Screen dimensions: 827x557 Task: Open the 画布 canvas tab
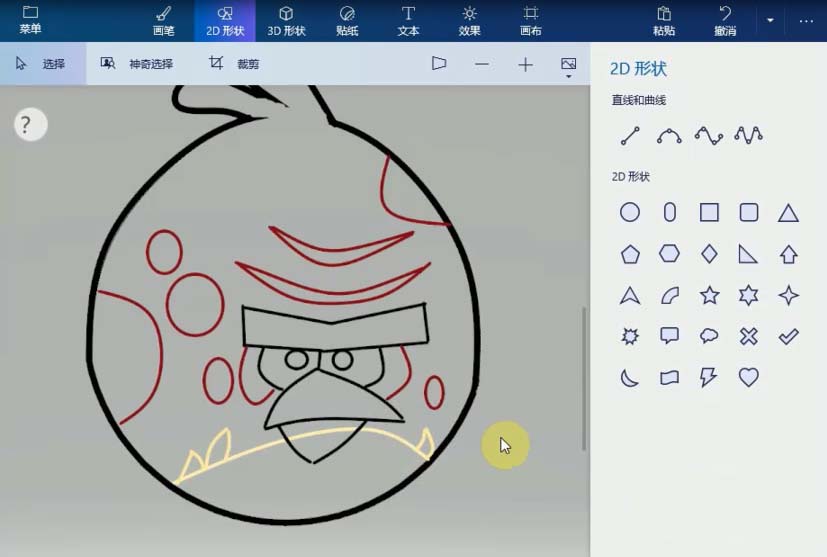(x=531, y=21)
